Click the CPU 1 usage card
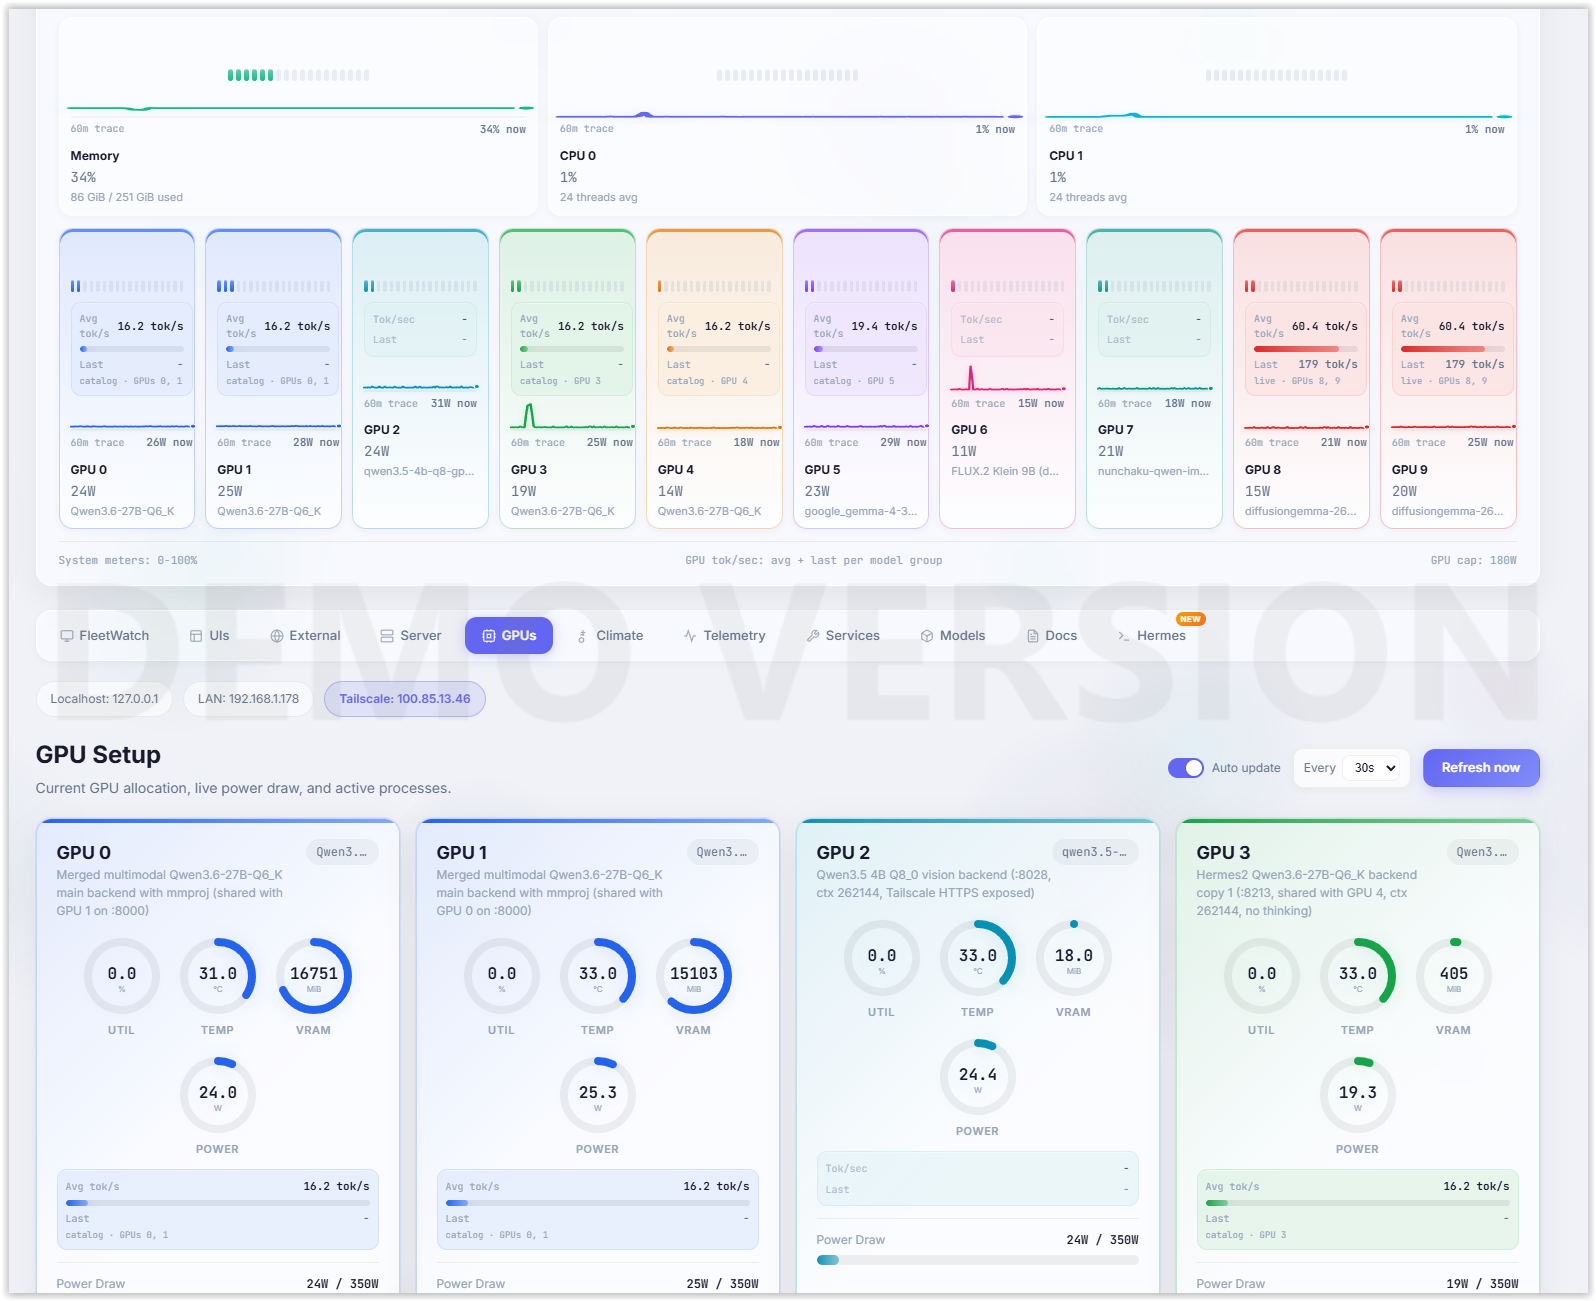The width and height of the screenshot is (1596, 1301). pos(1276,116)
